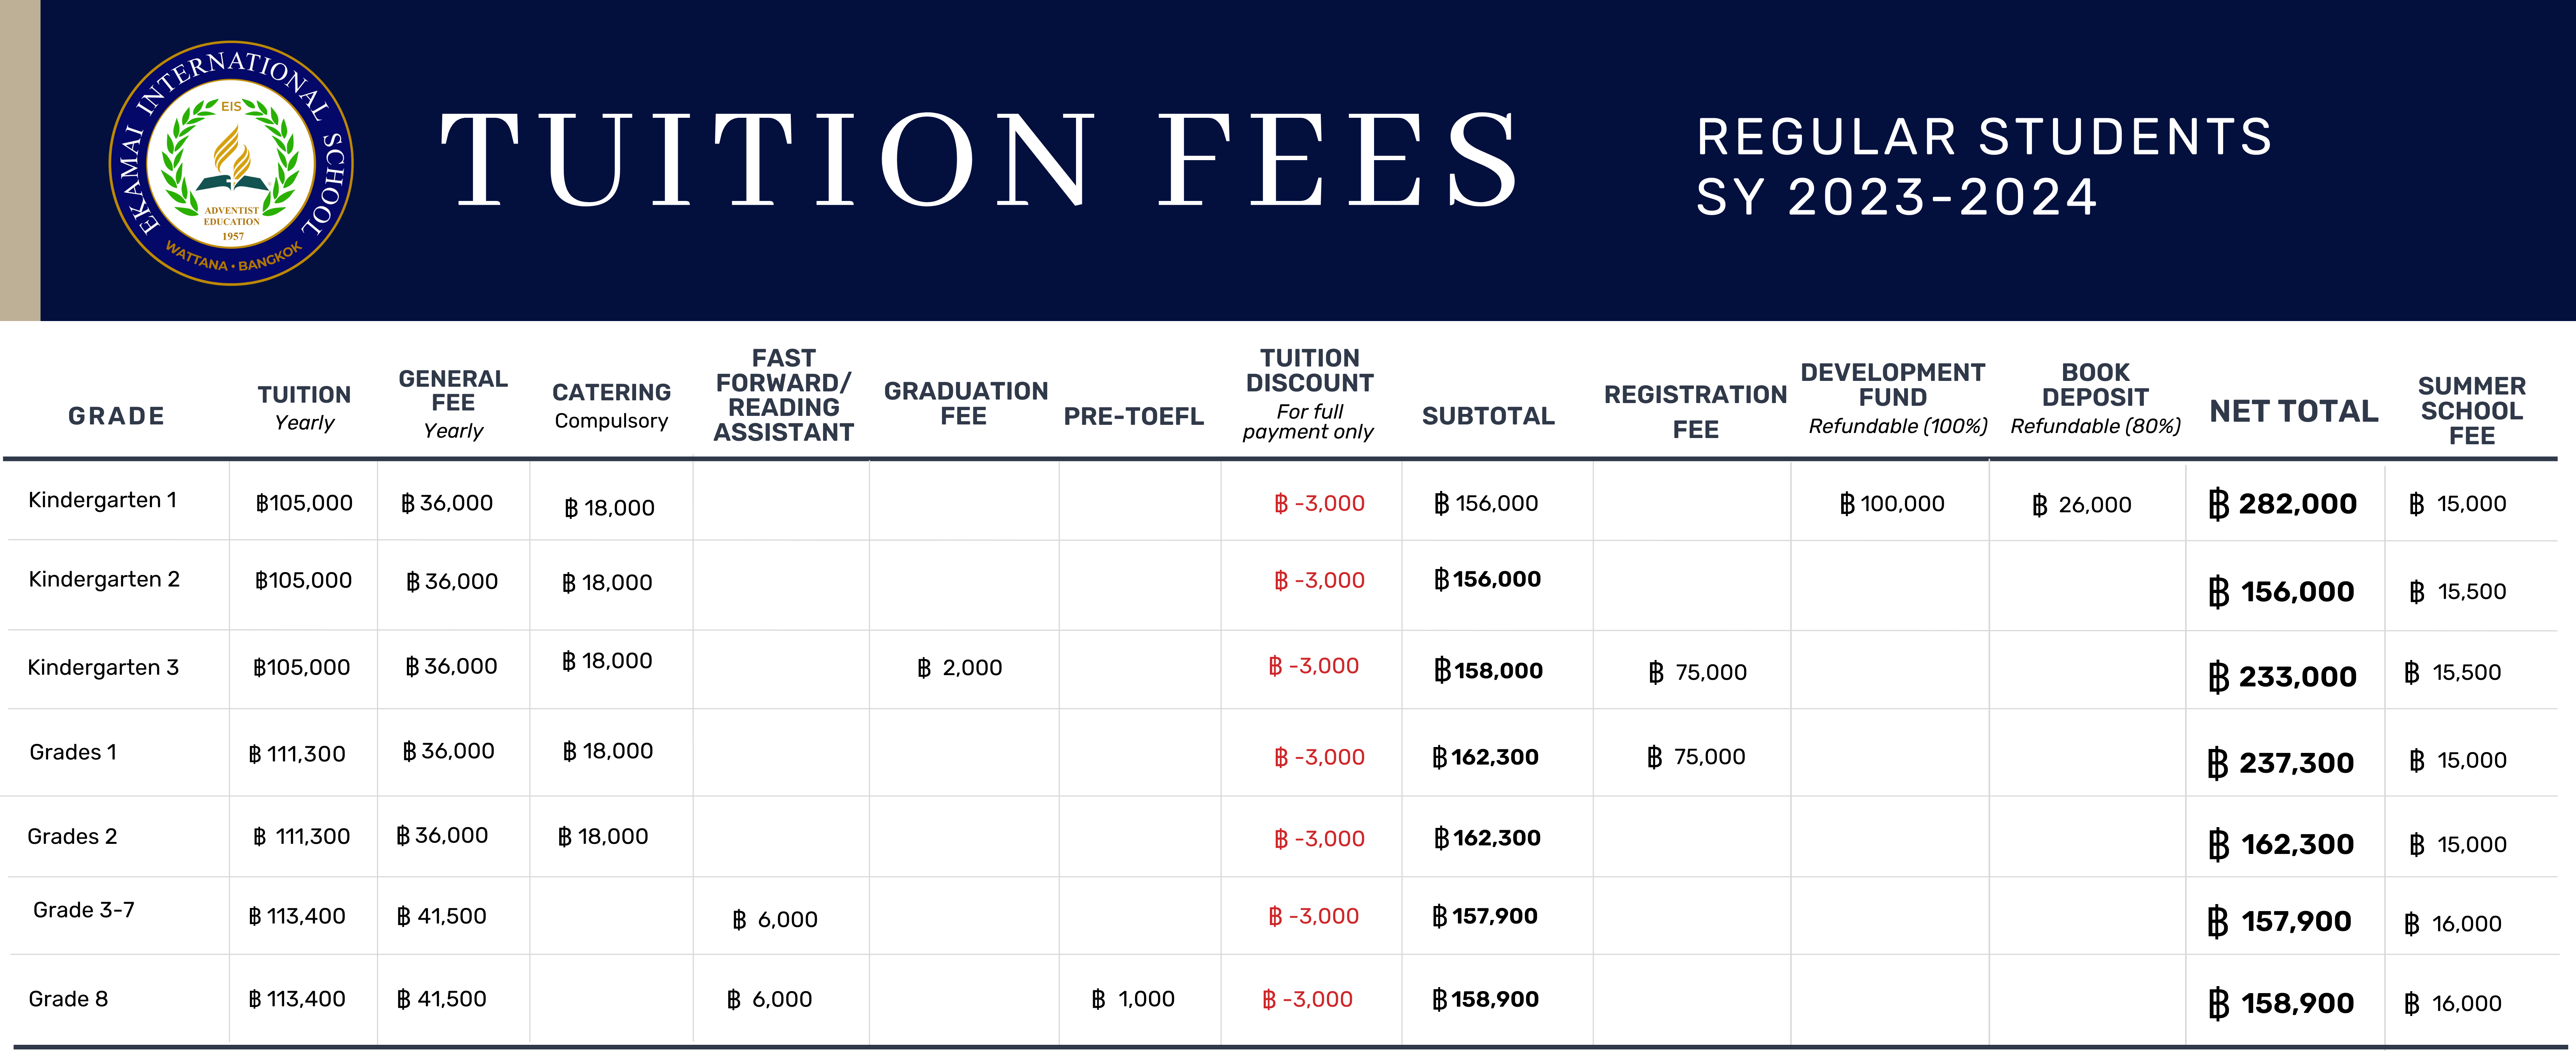Click the GRADE column header
2576x1051 pixels.
116,416
